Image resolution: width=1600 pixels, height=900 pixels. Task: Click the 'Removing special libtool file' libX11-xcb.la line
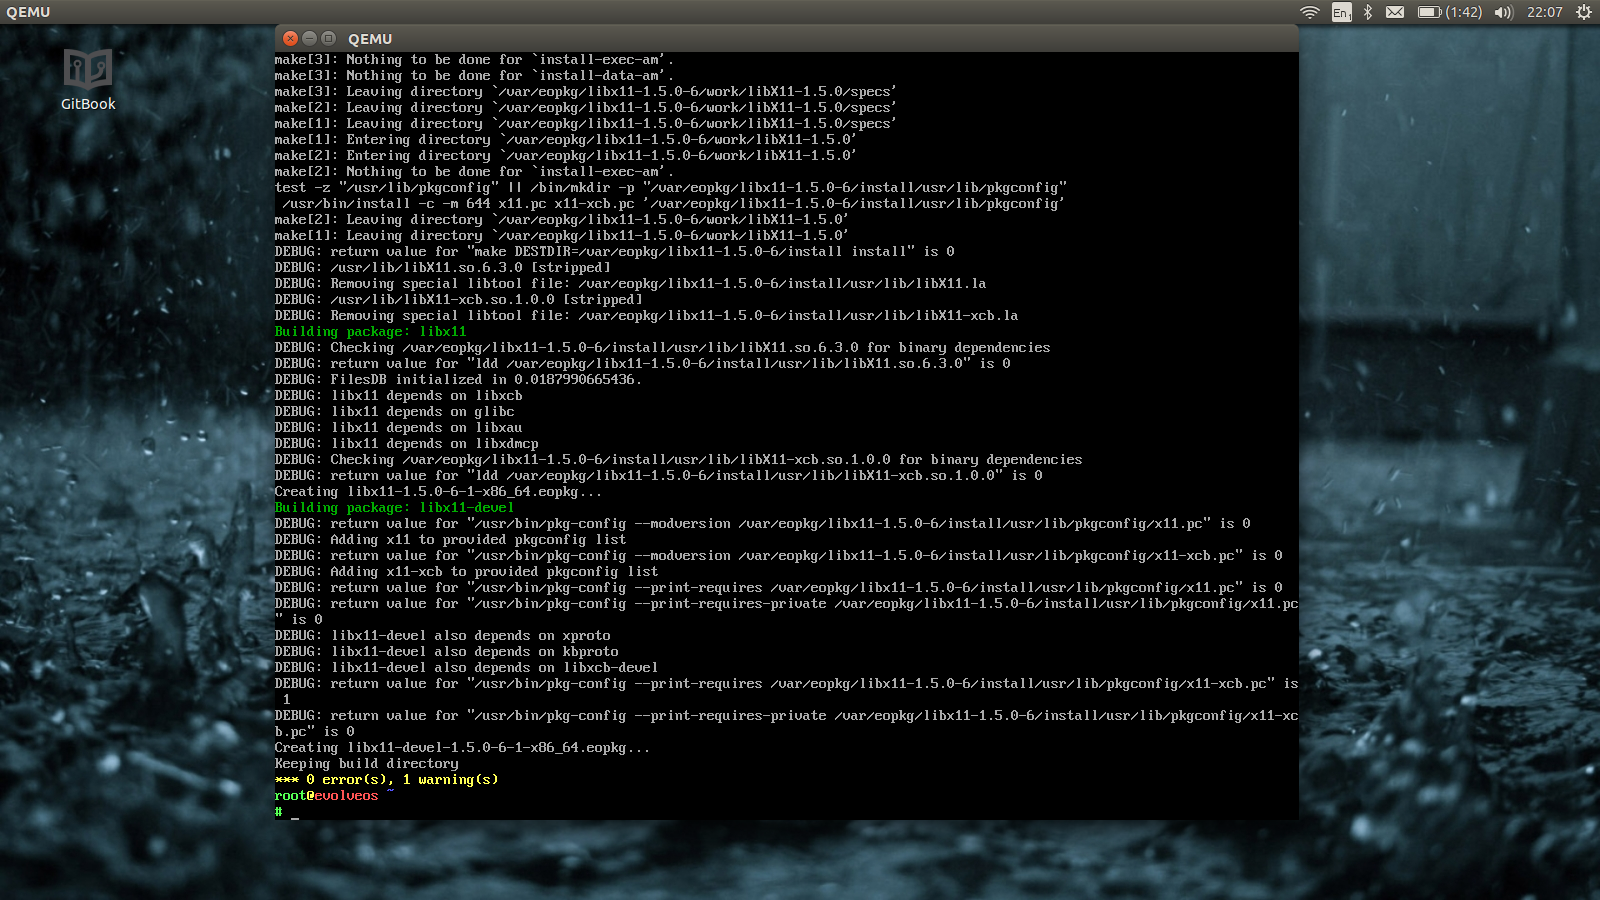[x=647, y=315]
